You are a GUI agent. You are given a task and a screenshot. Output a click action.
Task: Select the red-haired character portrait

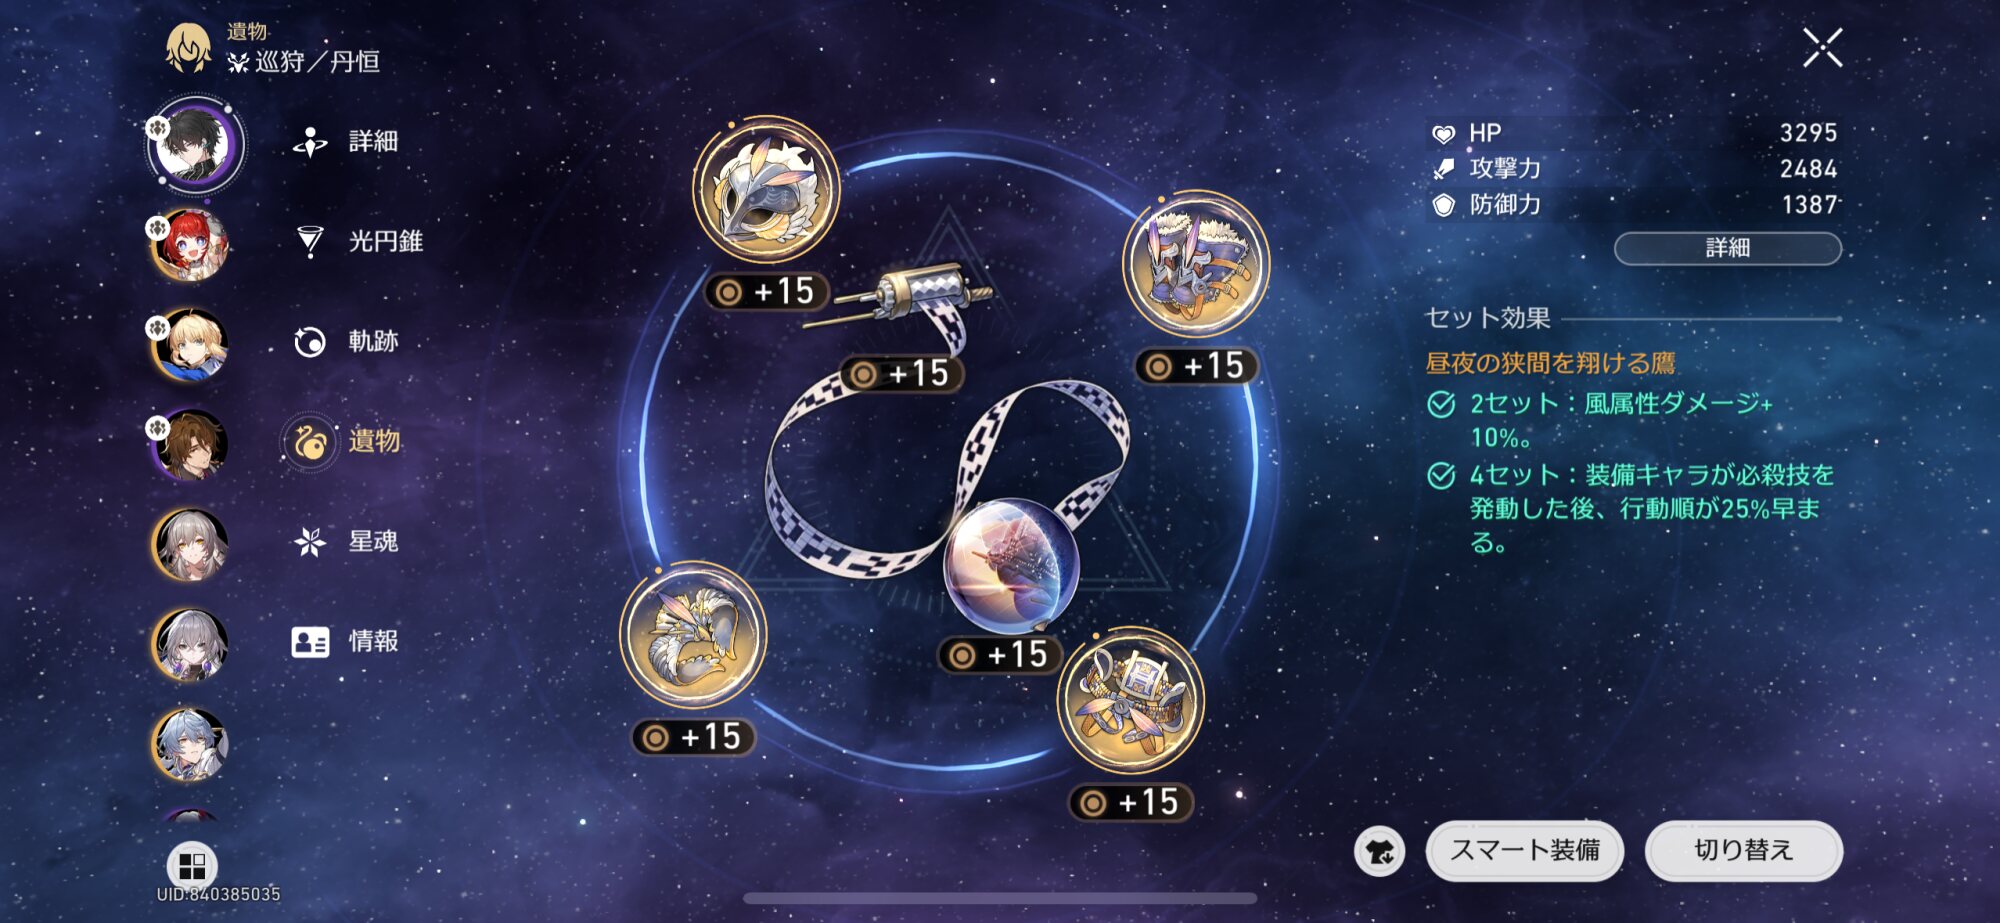pos(190,245)
